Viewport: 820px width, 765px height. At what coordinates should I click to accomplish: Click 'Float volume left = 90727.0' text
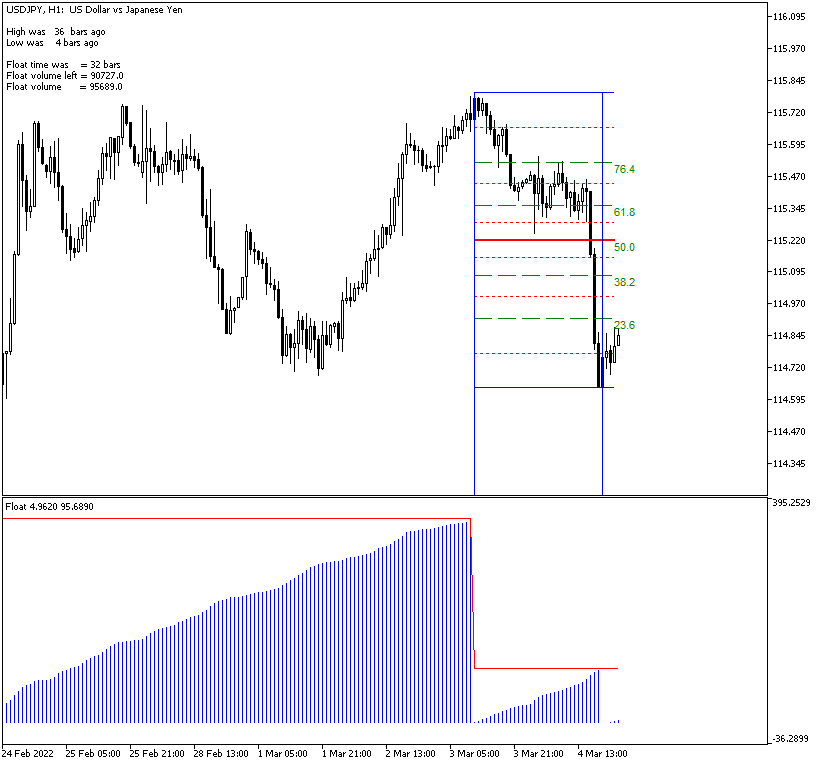(x=65, y=76)
